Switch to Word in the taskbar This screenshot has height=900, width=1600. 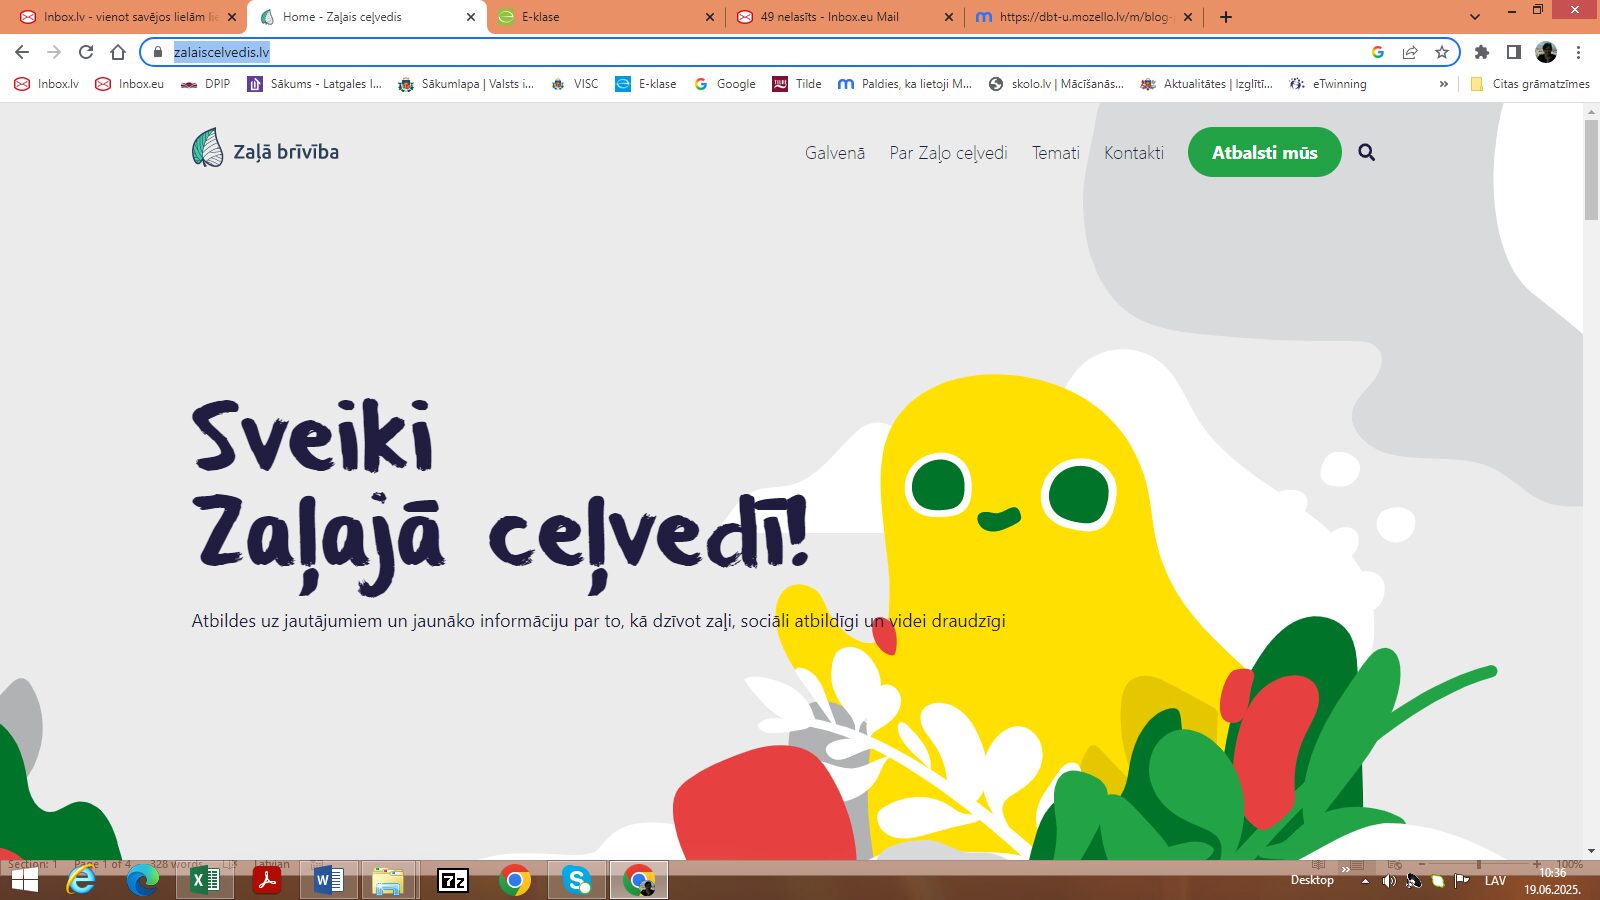click(x=329, y=880)
